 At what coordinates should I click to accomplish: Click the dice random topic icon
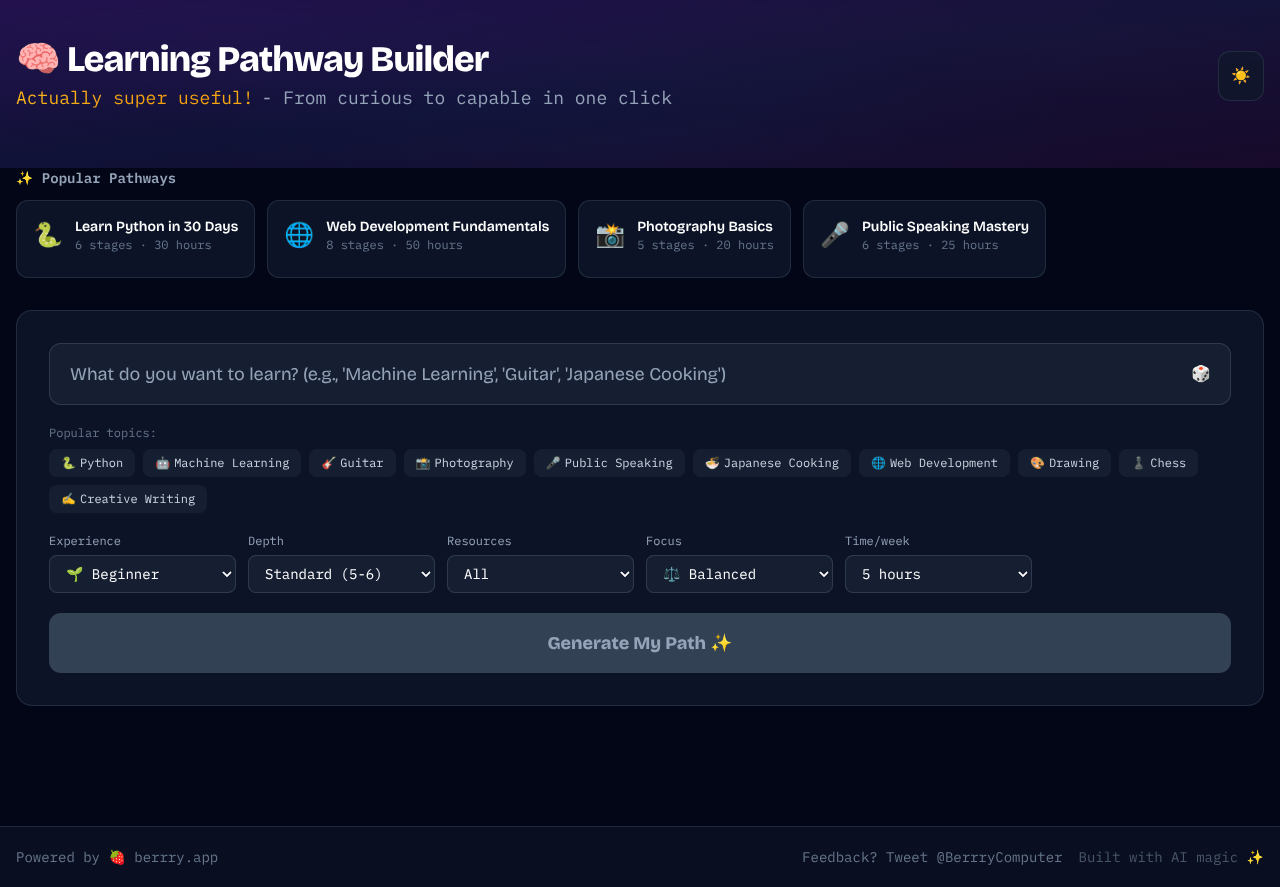[x=1200, y=374]
